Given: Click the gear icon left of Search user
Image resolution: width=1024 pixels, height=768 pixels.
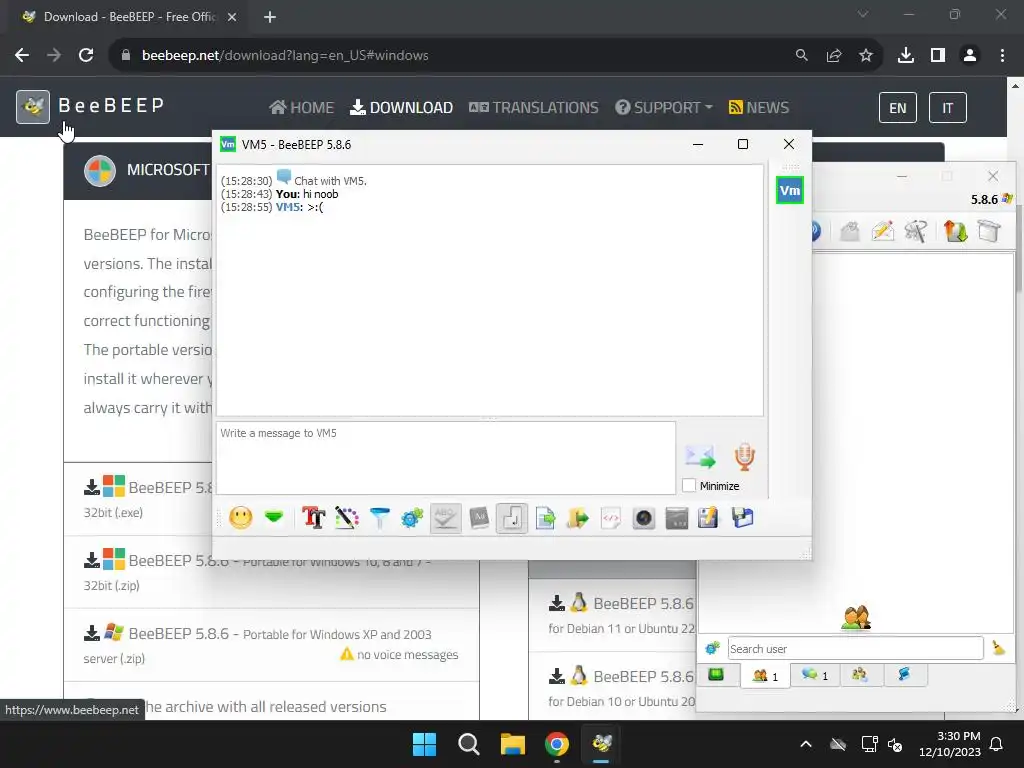Looking at the screenshot, I should tap(712, 648).
